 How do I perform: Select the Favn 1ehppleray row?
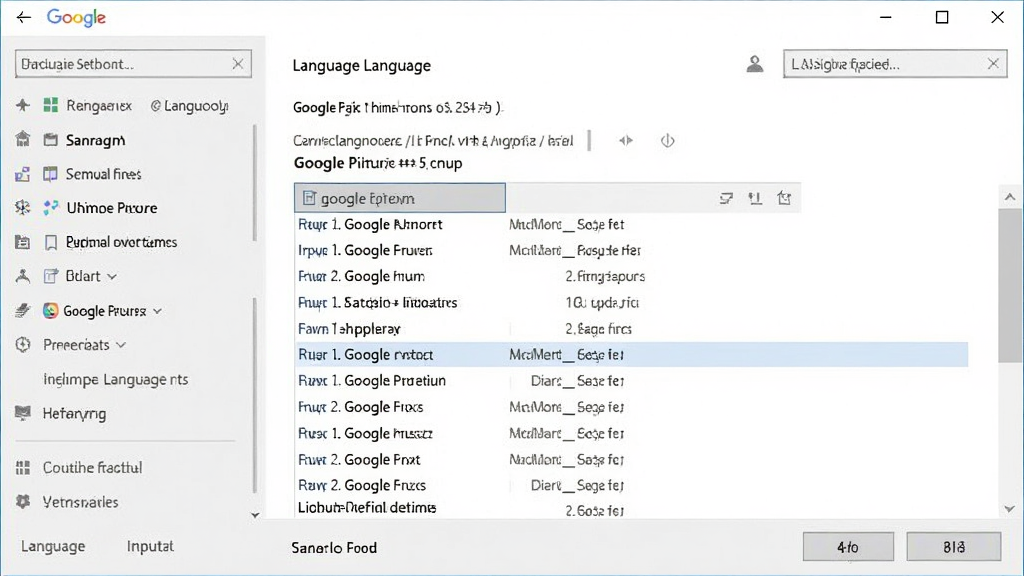[632, 329]
